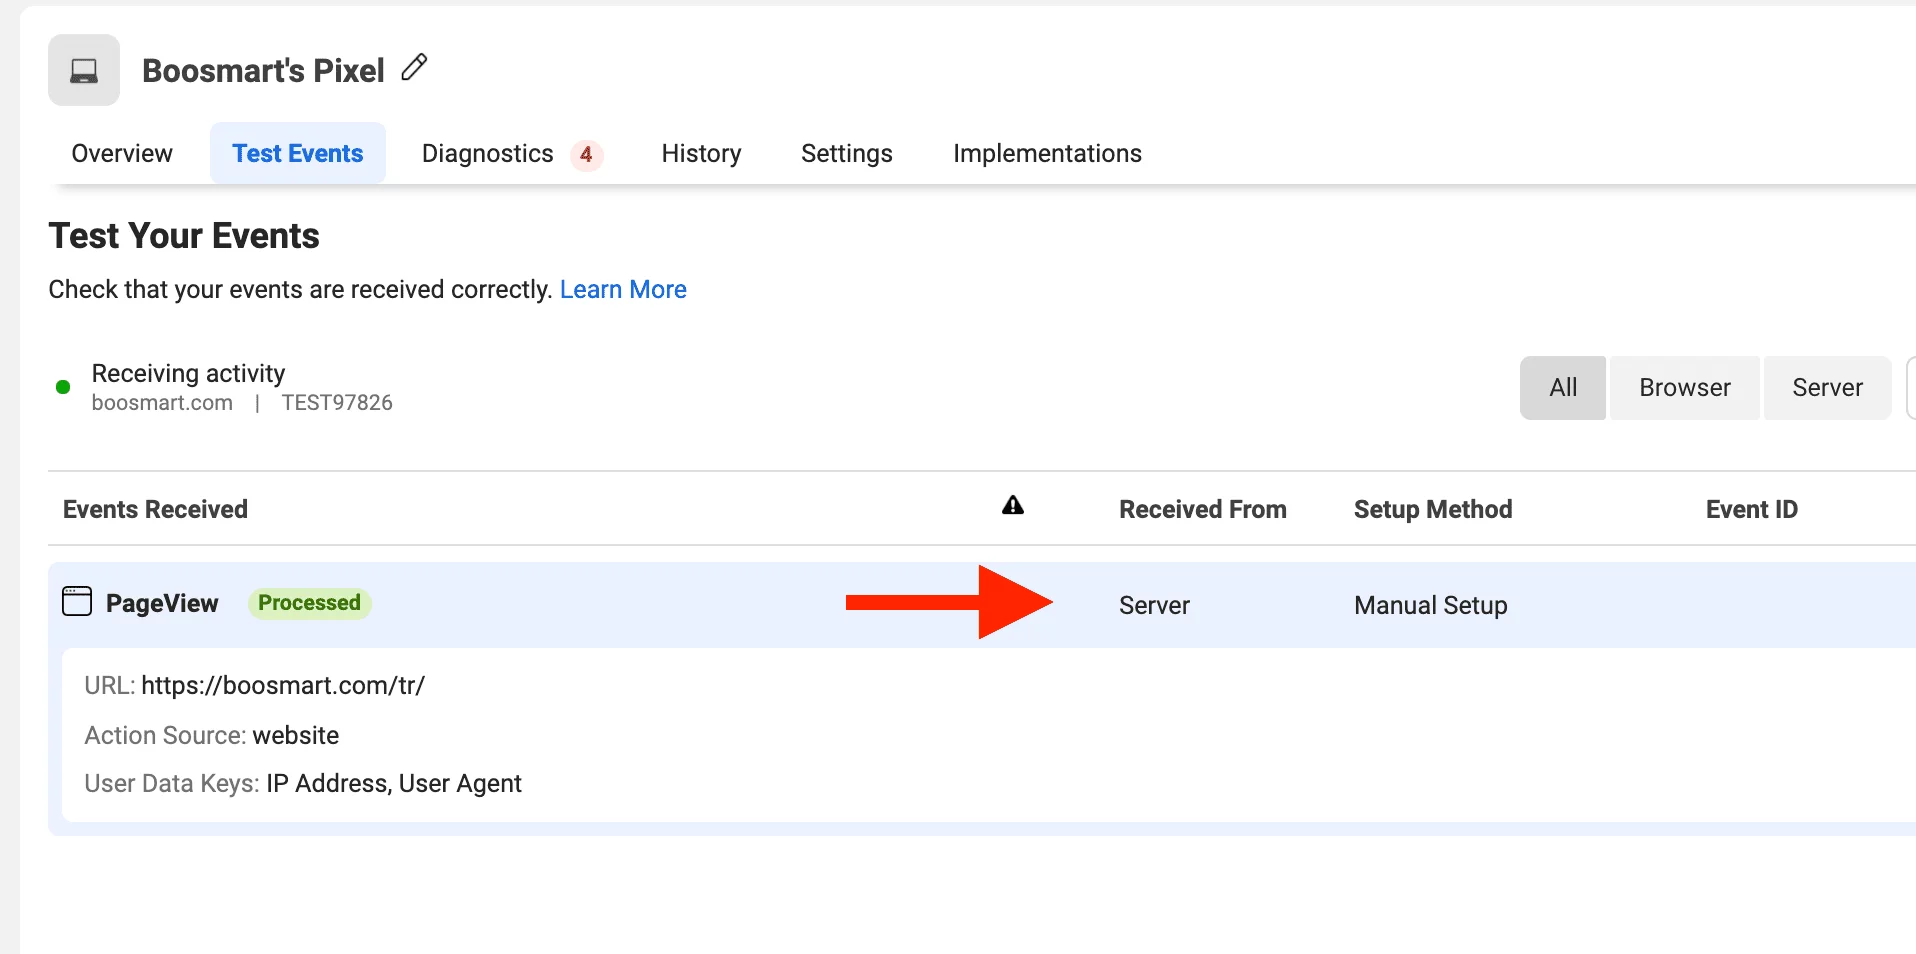The width and height of the screenshot is (1916, 954).
Task: Click the Action Source website value
Action: [296, 735]
